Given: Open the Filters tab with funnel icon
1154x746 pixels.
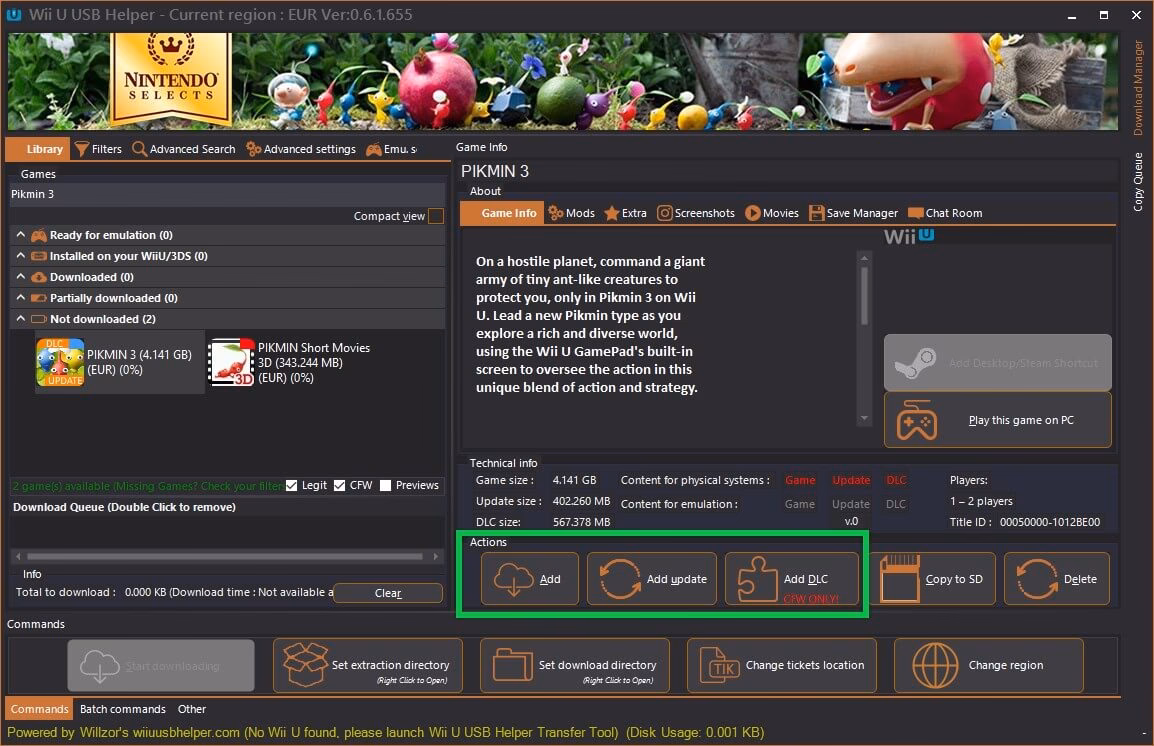Looking at the screenshot, I should tap(99, 149).
